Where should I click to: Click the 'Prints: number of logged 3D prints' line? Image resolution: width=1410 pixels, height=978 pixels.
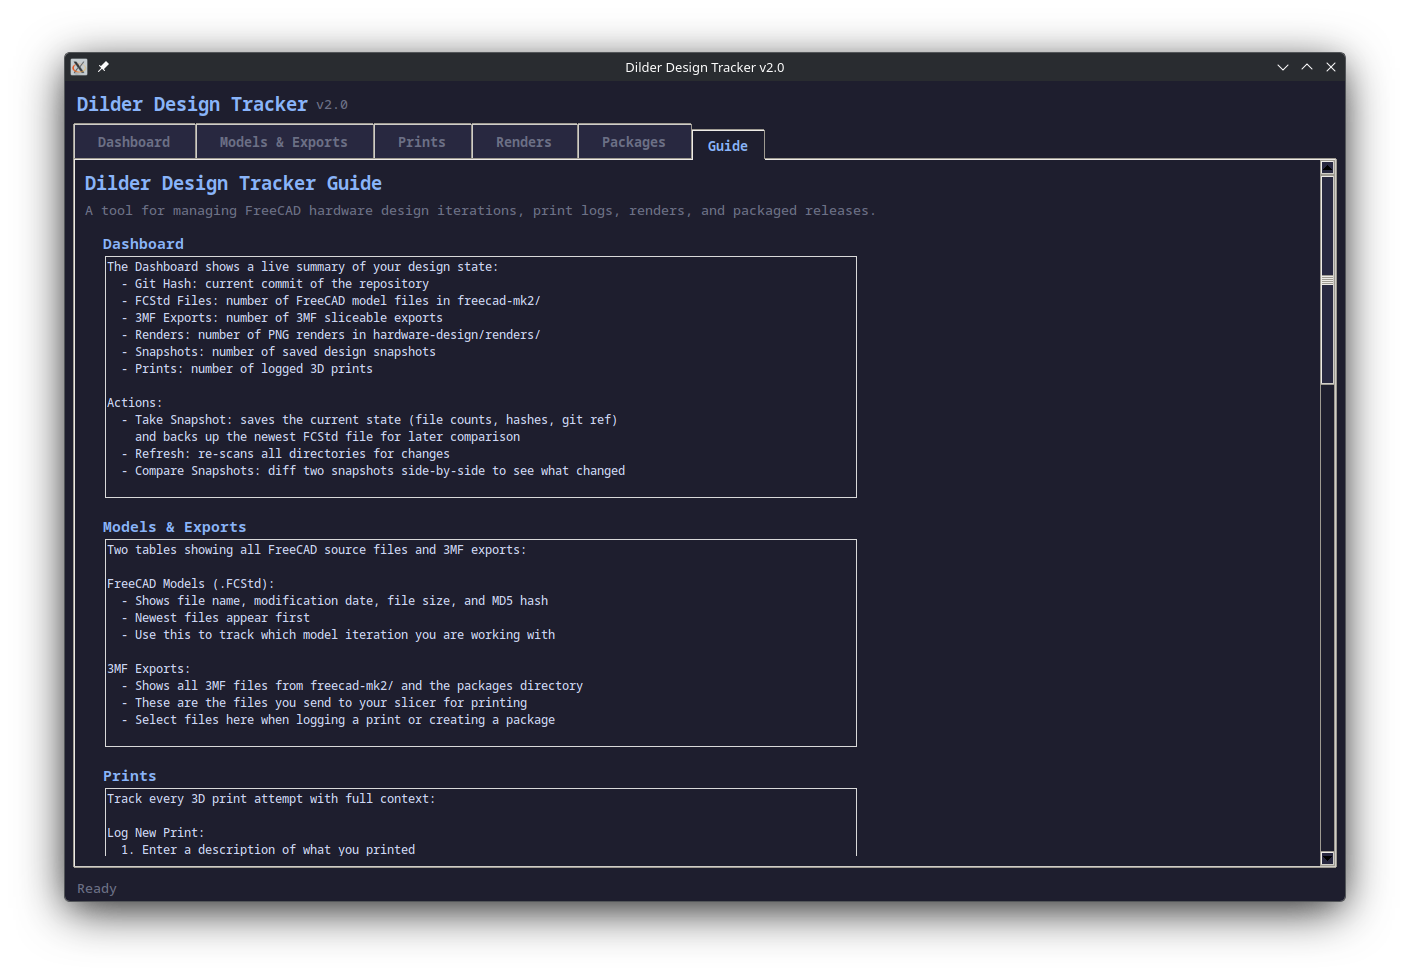[247, 369]
